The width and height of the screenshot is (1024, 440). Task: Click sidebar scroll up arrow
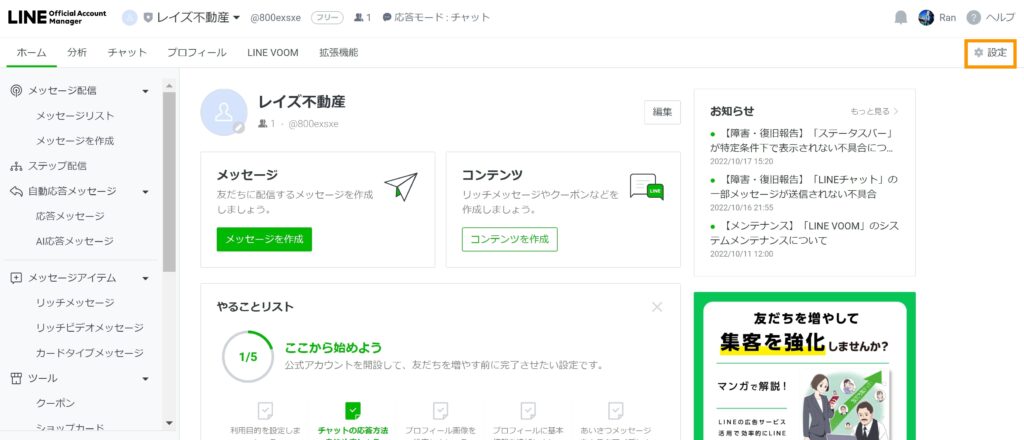coord(169,86)
